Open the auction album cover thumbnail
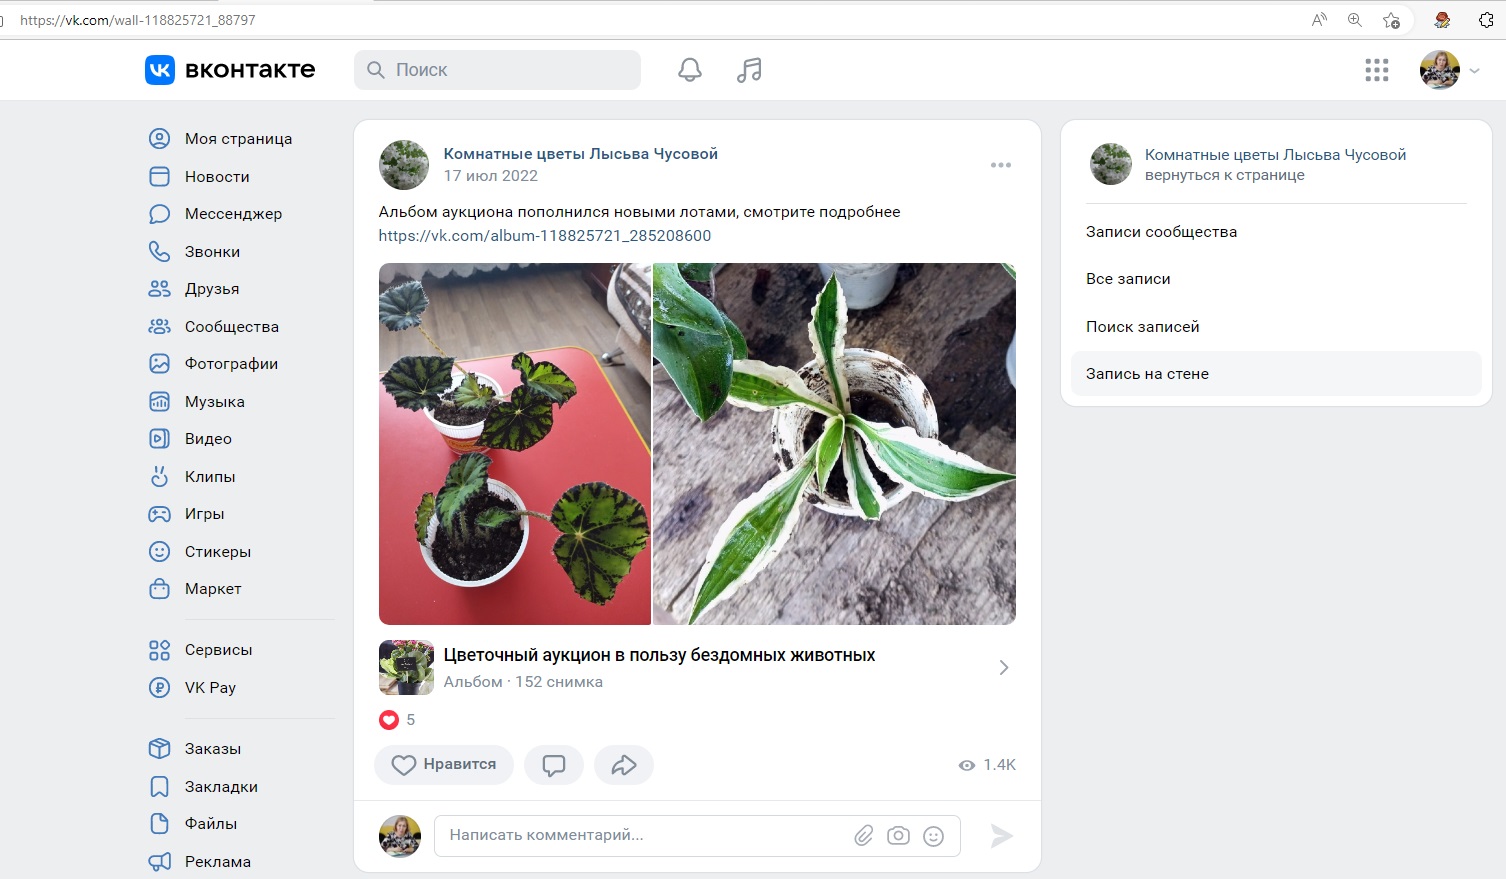 [x=406, y=668]
